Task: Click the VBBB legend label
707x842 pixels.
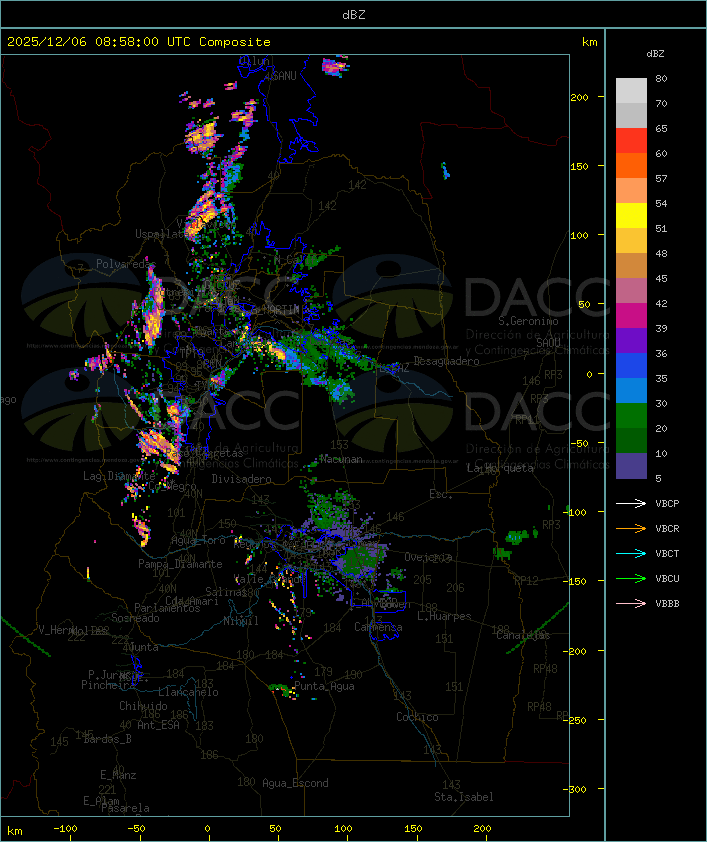Action: click(x=667, y=604)
